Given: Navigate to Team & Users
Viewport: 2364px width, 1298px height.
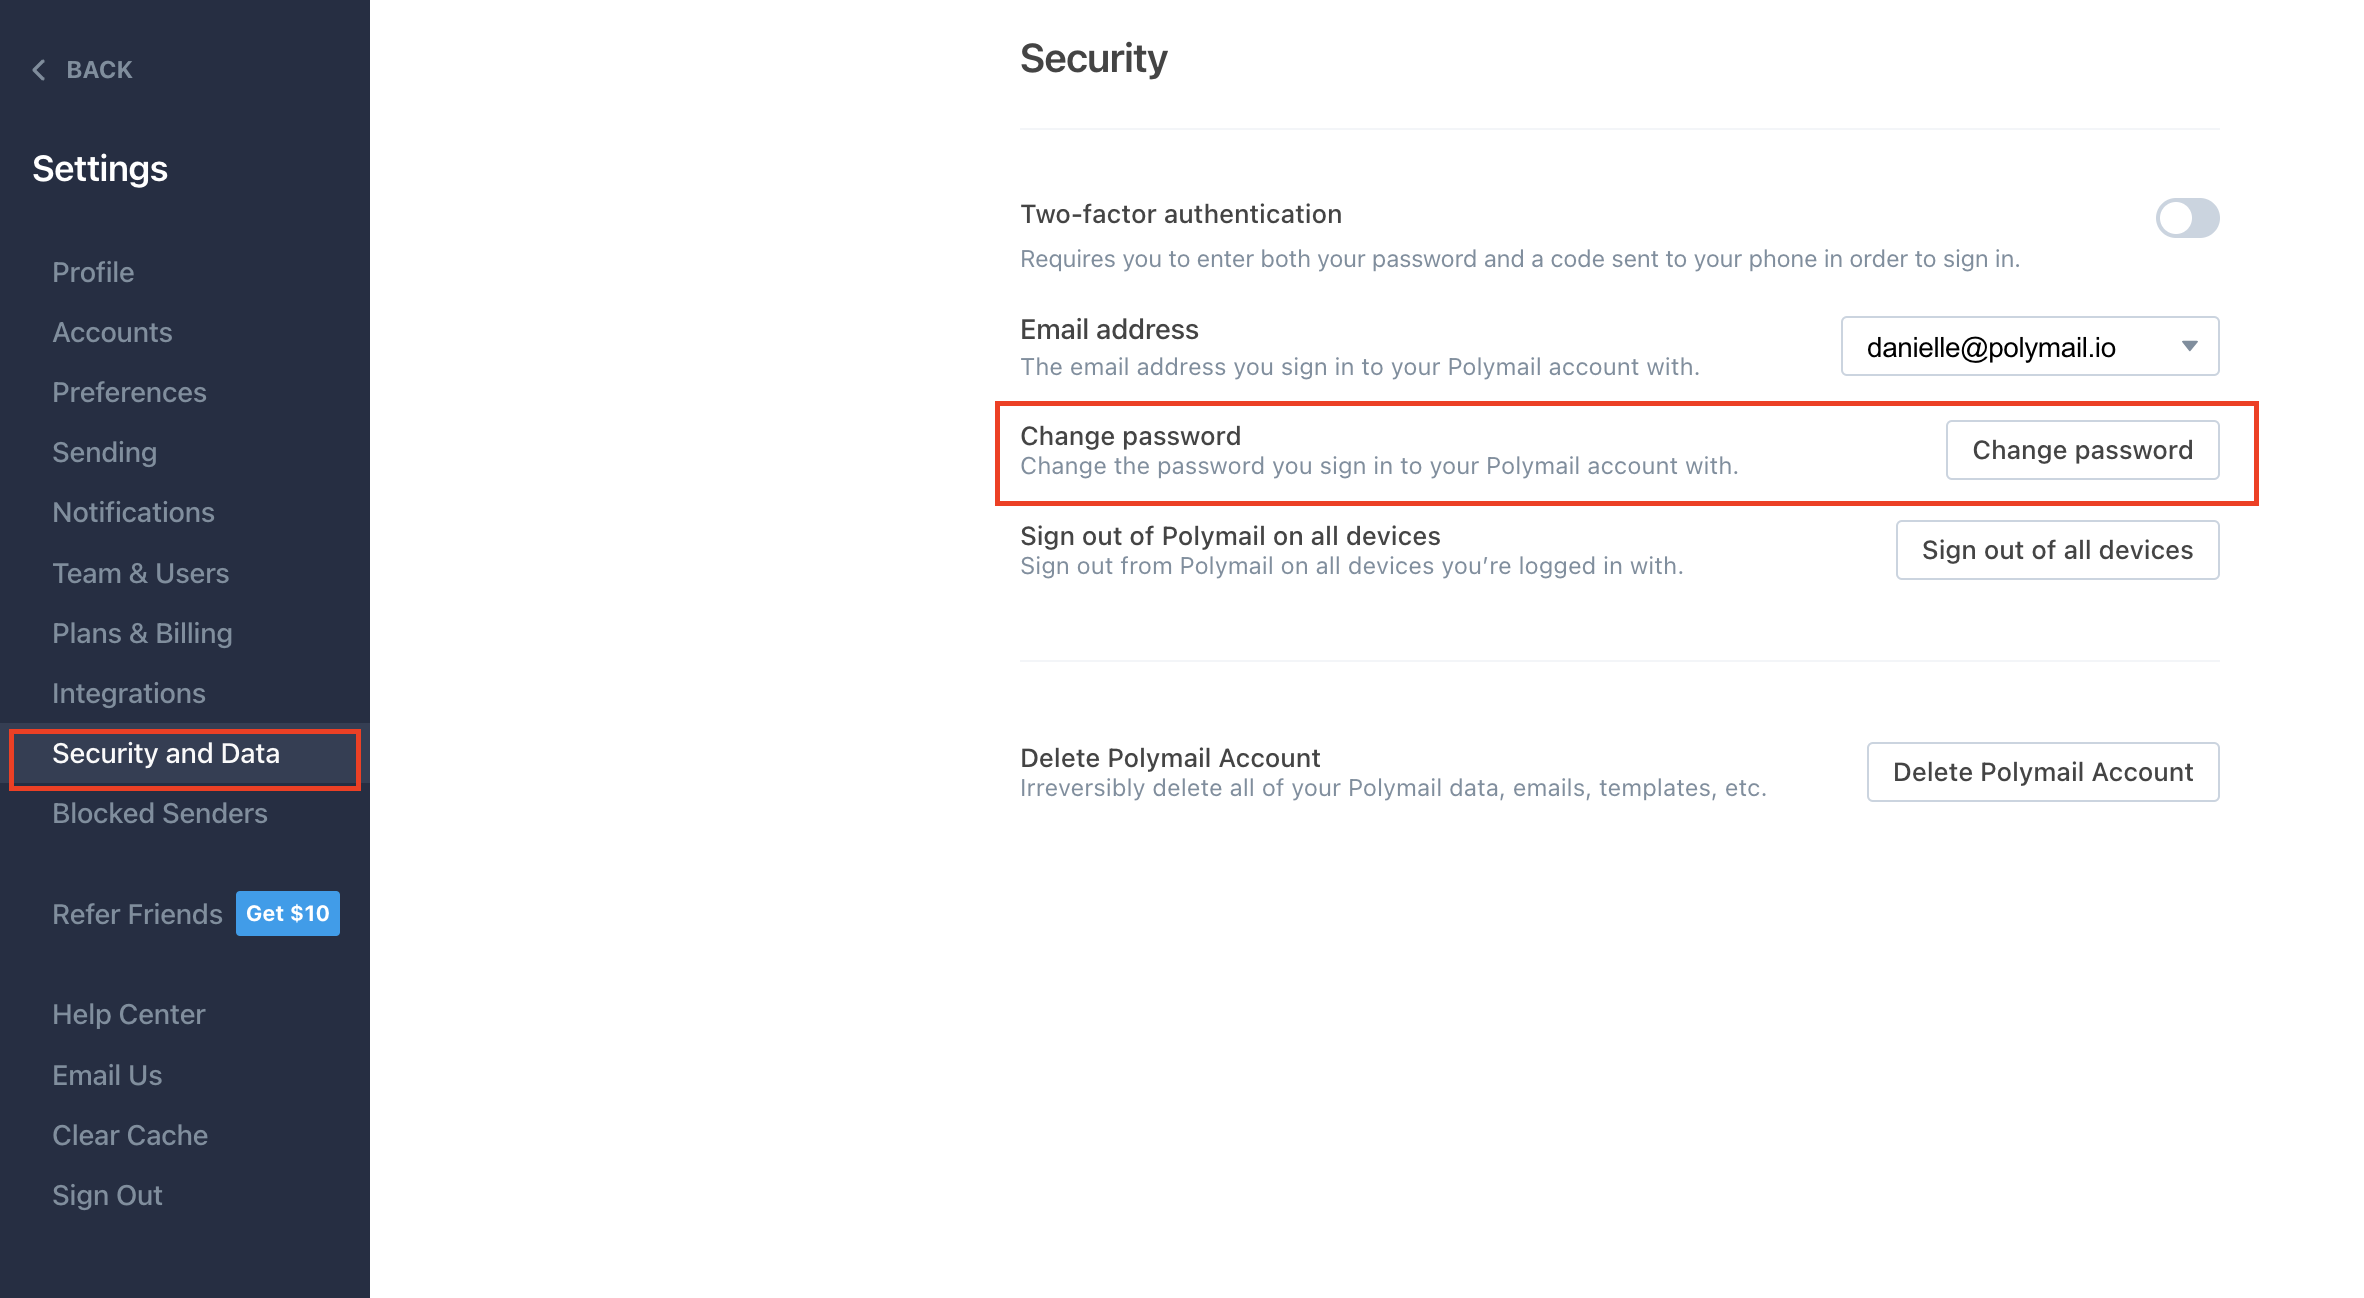Looking at the screenshot, I should pyautogui.click(x=140, y=573).
